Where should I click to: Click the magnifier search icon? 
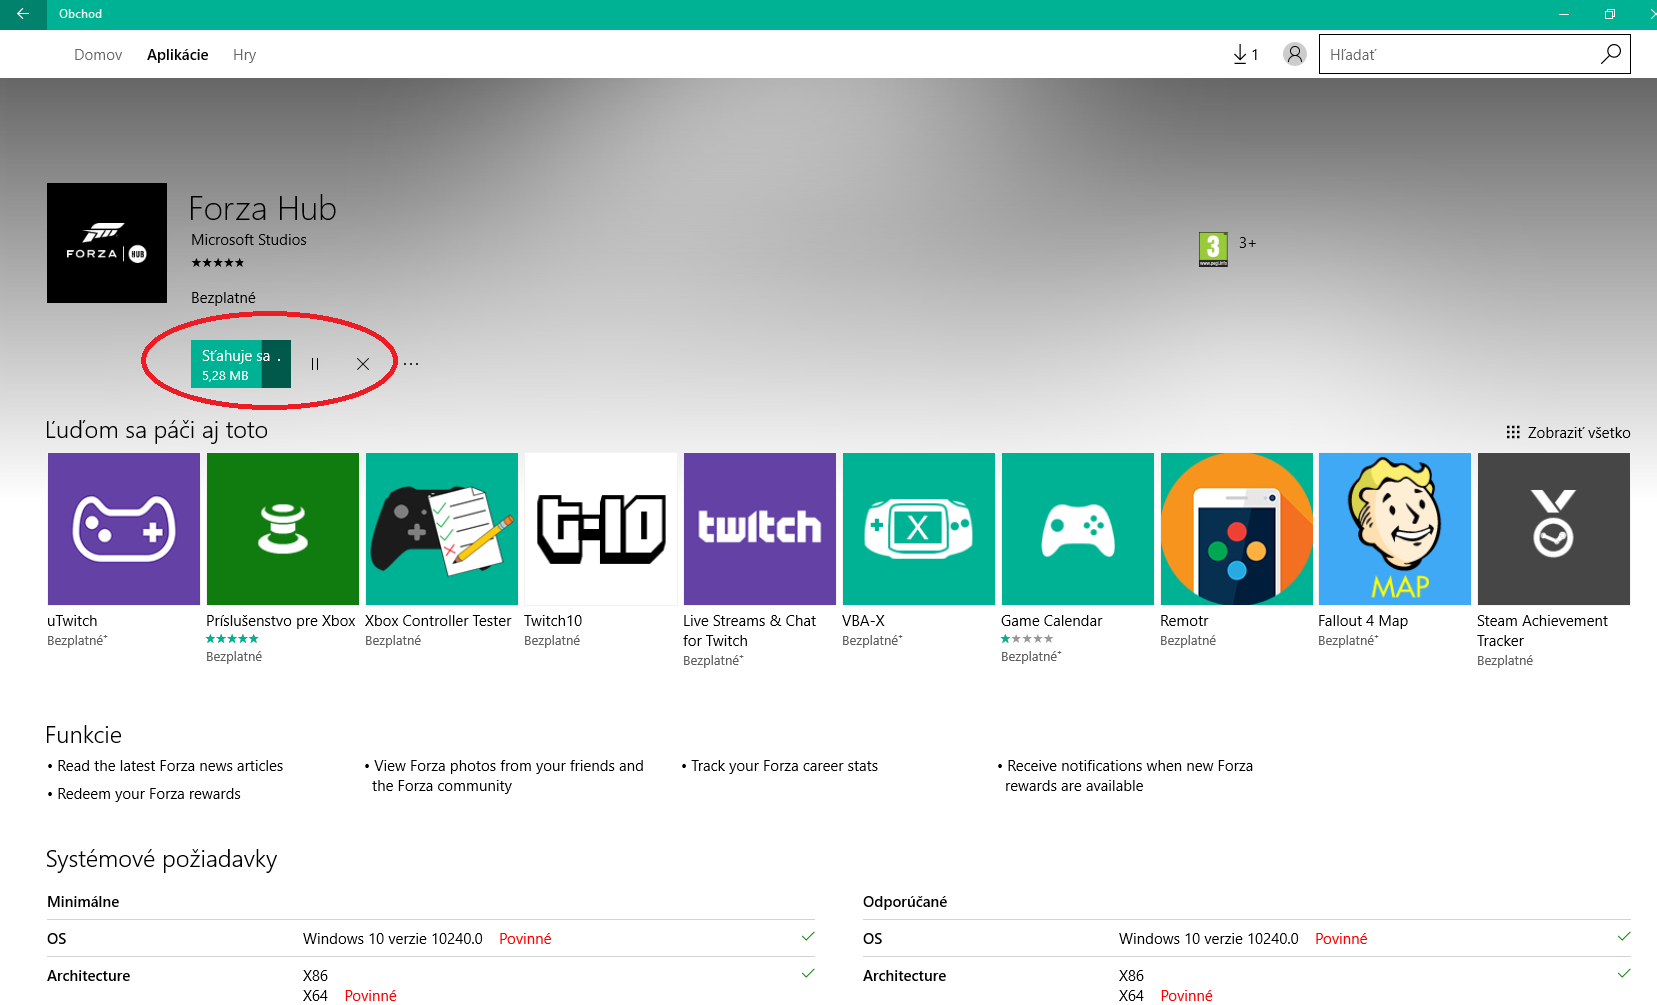click(1611, 54)
